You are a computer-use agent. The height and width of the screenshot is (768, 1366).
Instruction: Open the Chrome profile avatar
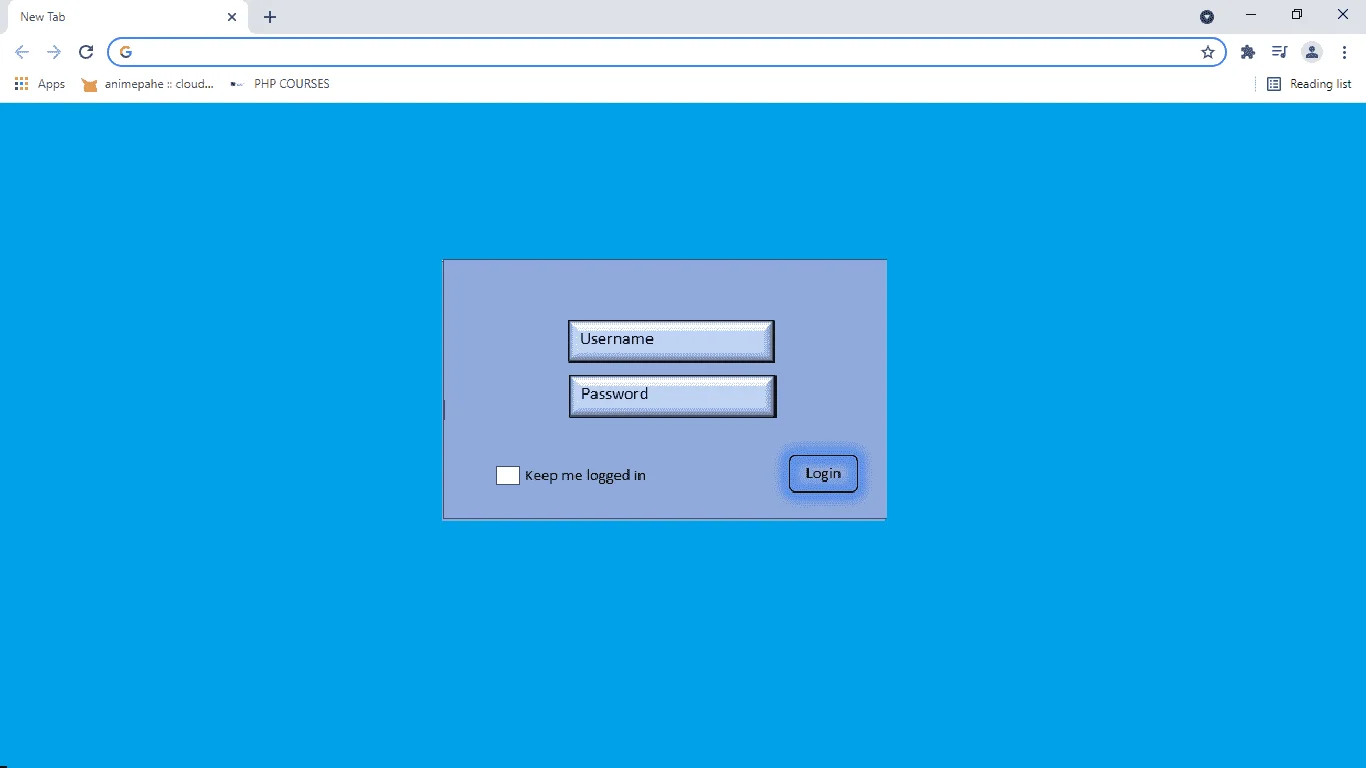pyautogui.click(x=1312, y=52)
